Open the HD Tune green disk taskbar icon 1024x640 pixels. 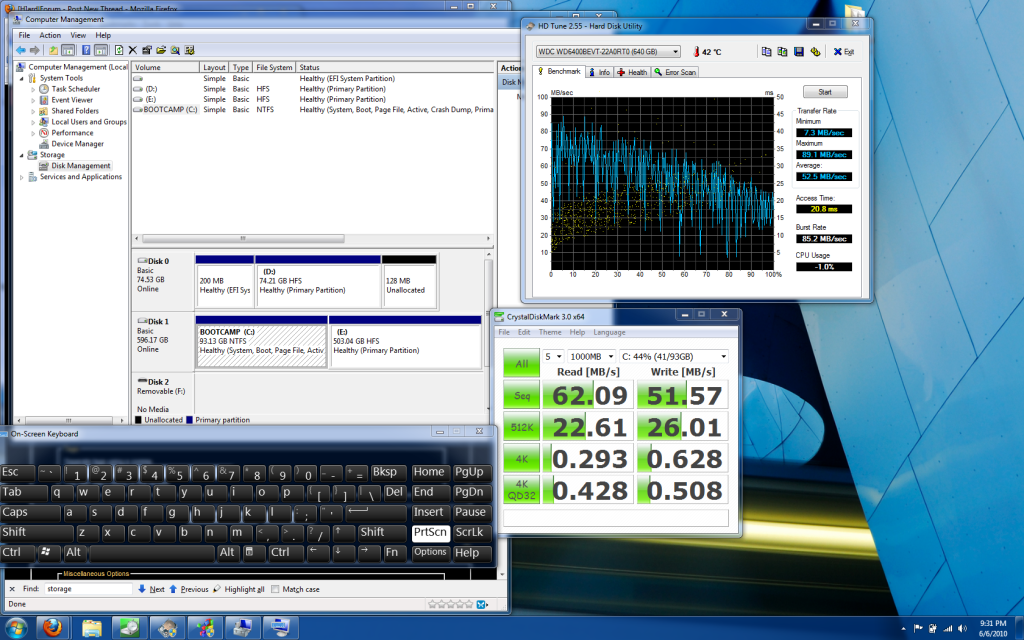click(129, 628)
